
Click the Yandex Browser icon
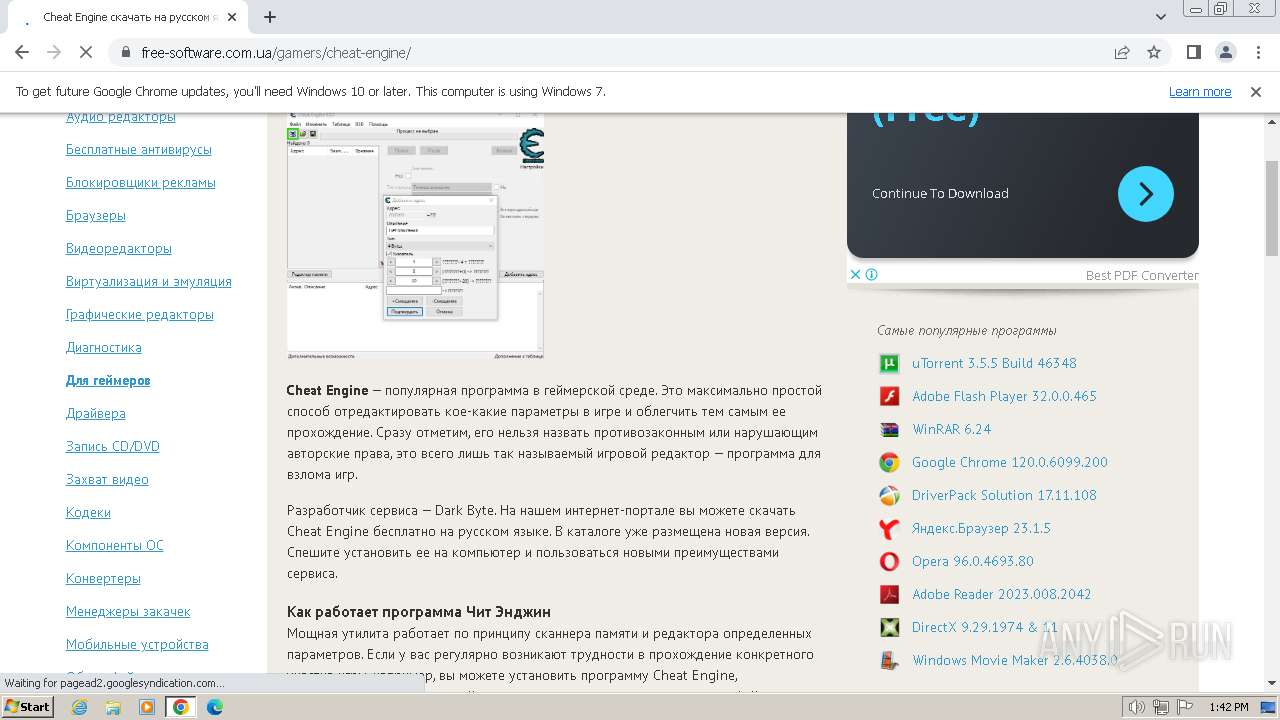point(889,529)
